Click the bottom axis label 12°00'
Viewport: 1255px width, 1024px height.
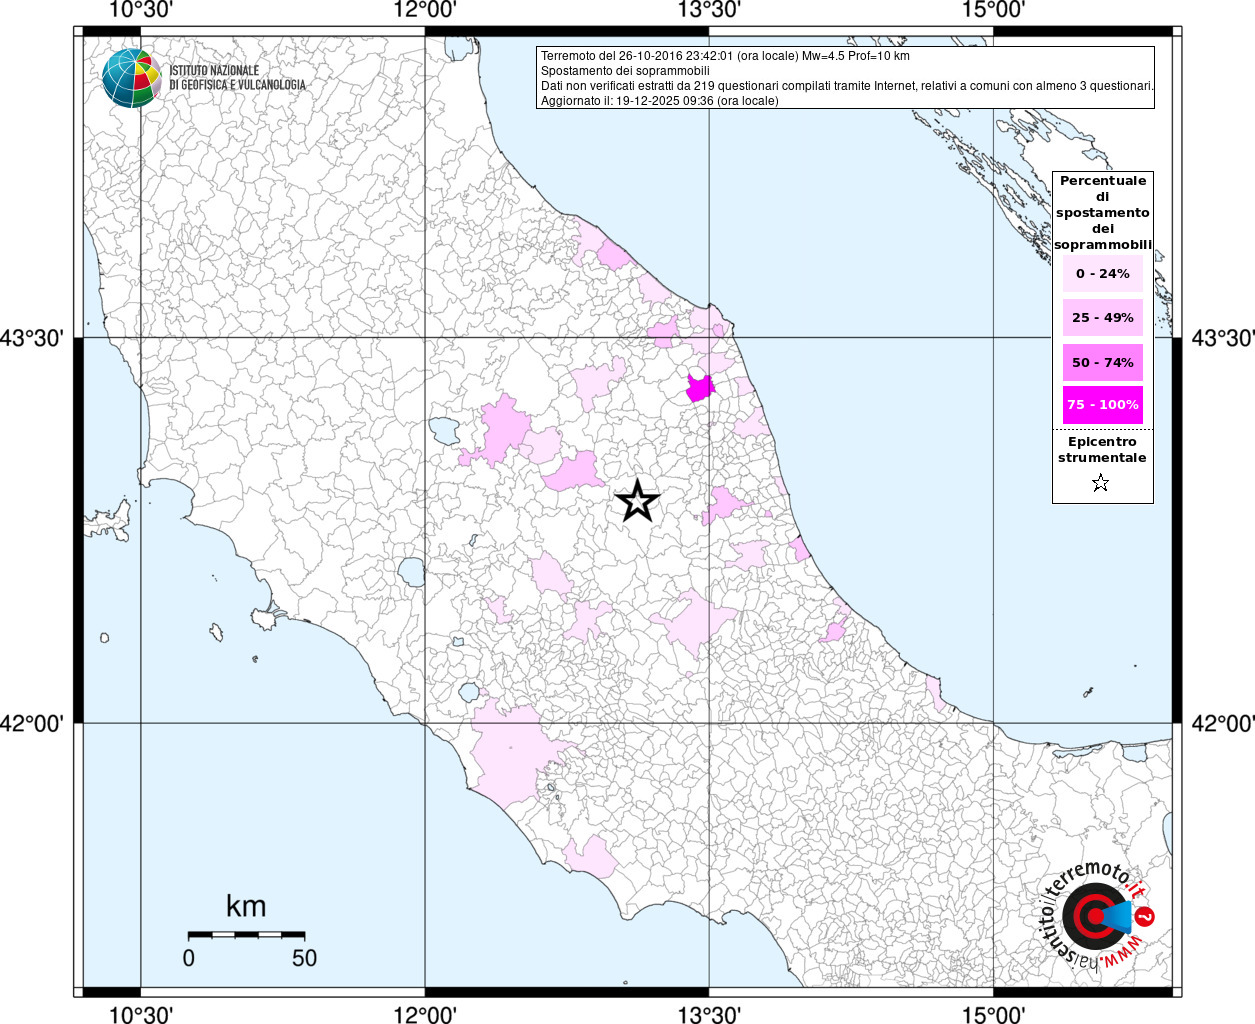[425, 1015]
